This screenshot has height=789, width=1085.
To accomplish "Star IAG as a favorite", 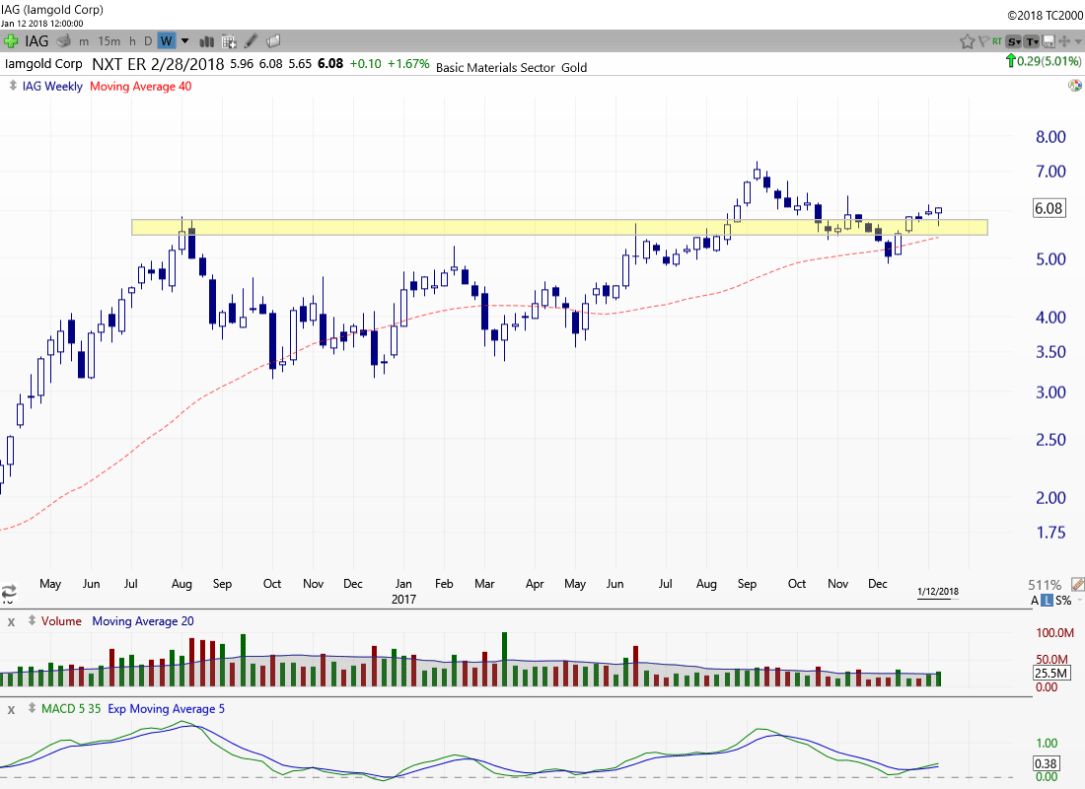I will pyautogui.click(x=967, y=41).
